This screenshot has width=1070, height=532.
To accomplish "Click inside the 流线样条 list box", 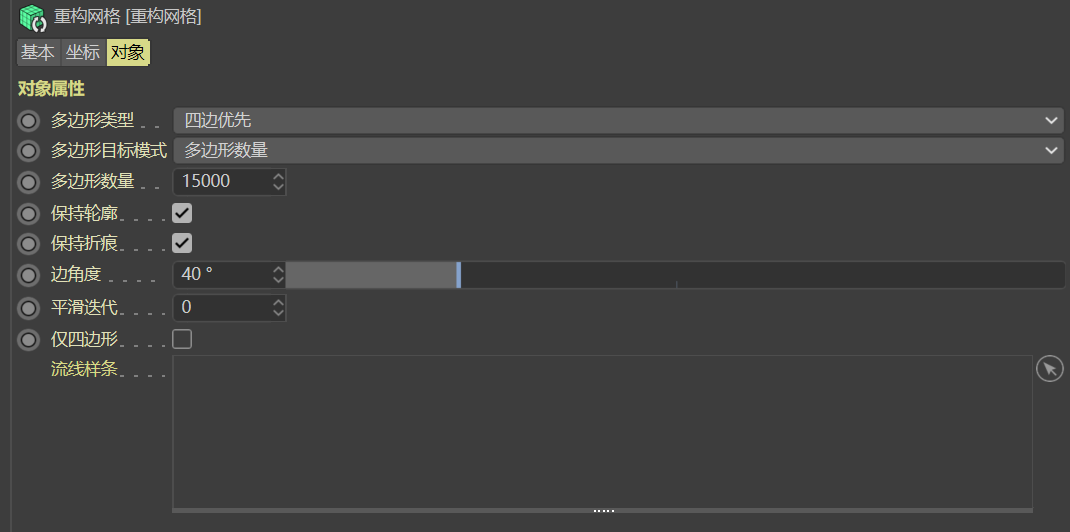I will 603,432.
